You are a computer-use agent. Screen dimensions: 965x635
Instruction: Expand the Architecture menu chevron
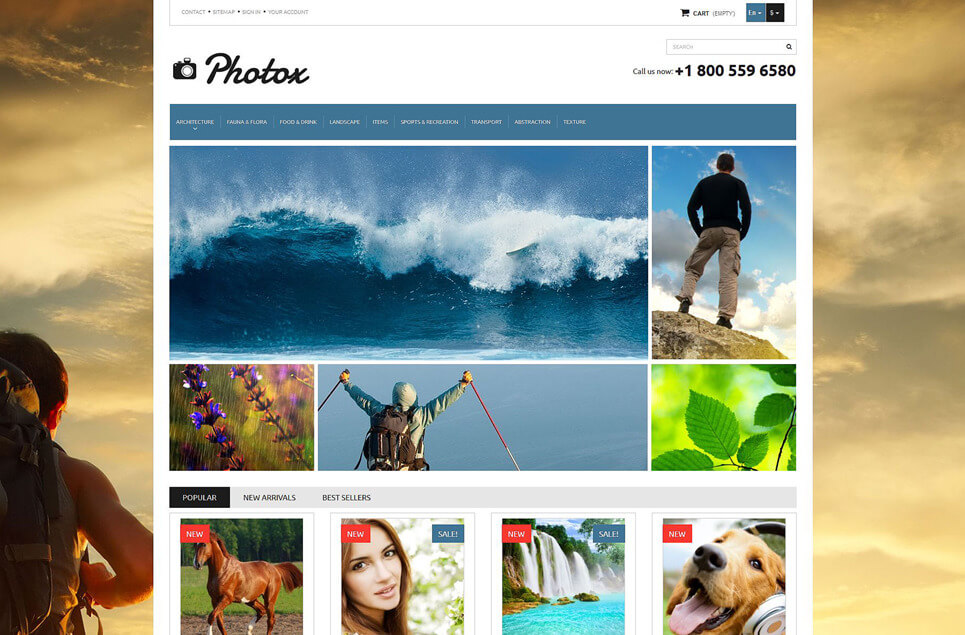(x=195, y=129)
